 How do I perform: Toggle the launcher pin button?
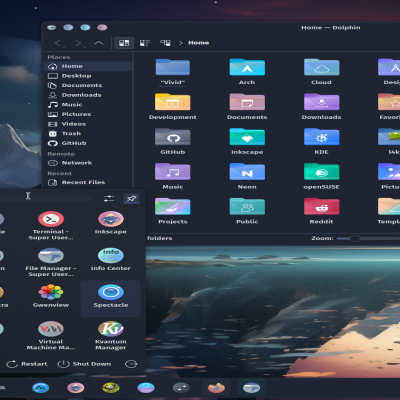[131, 199]
